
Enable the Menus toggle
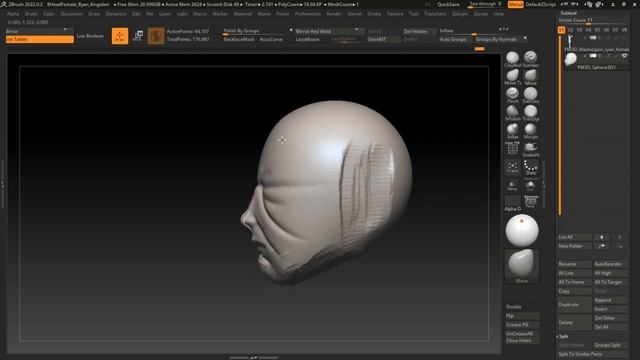click(516, 4)
